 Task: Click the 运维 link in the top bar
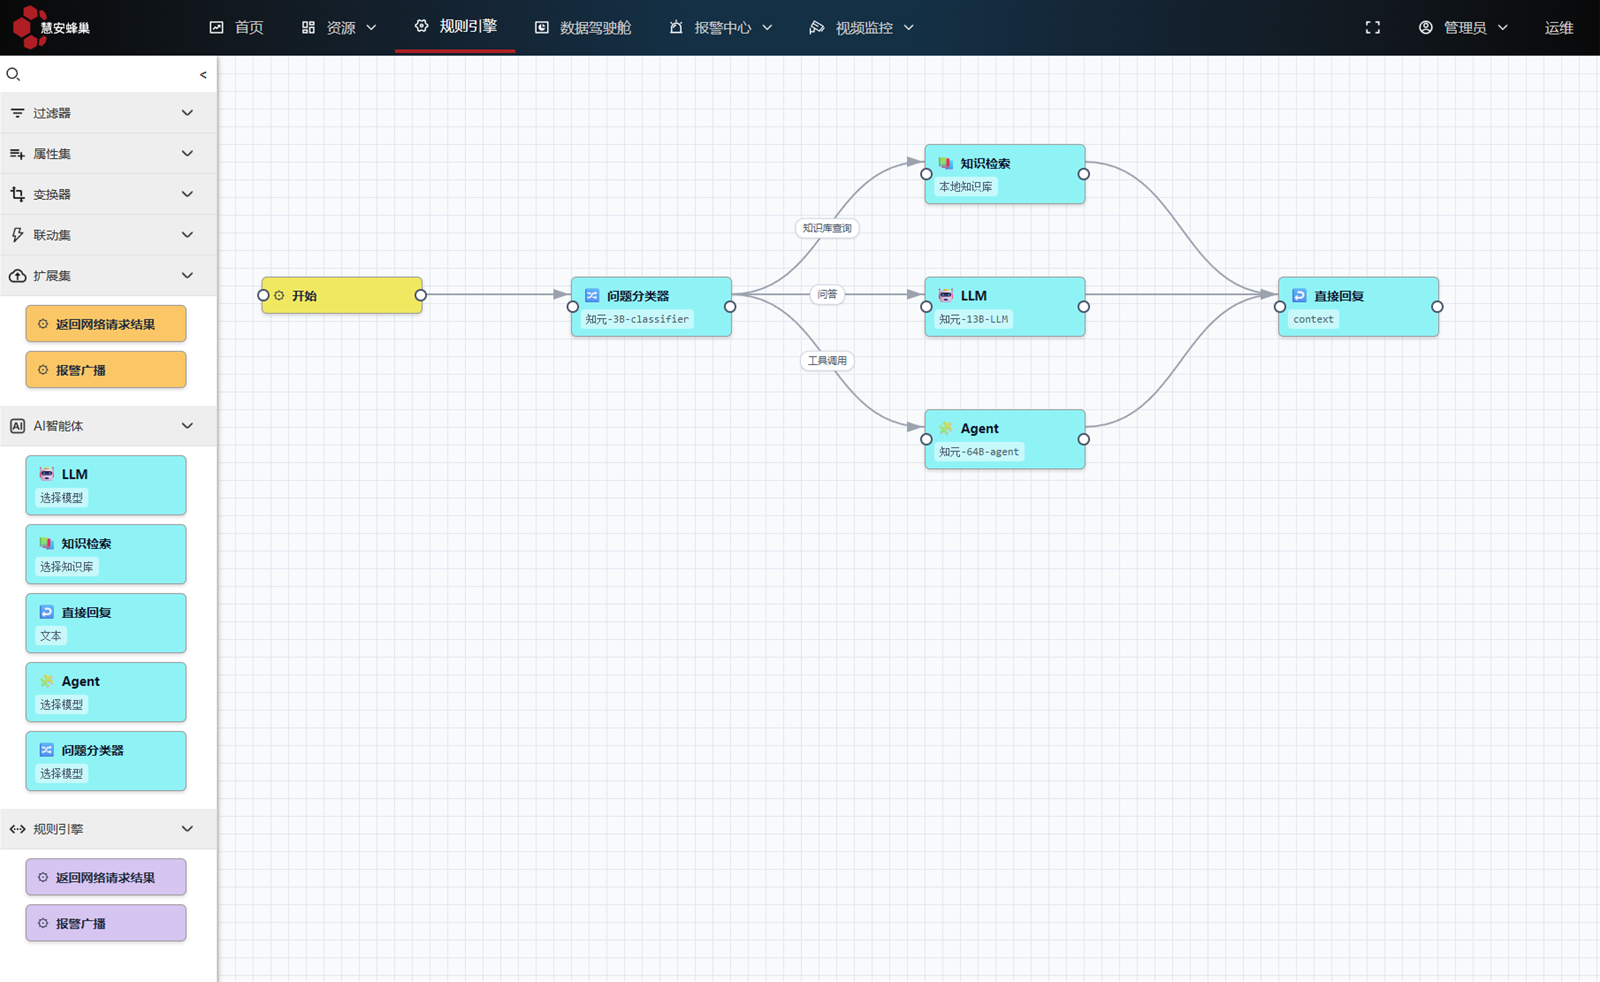point(1558,28)
